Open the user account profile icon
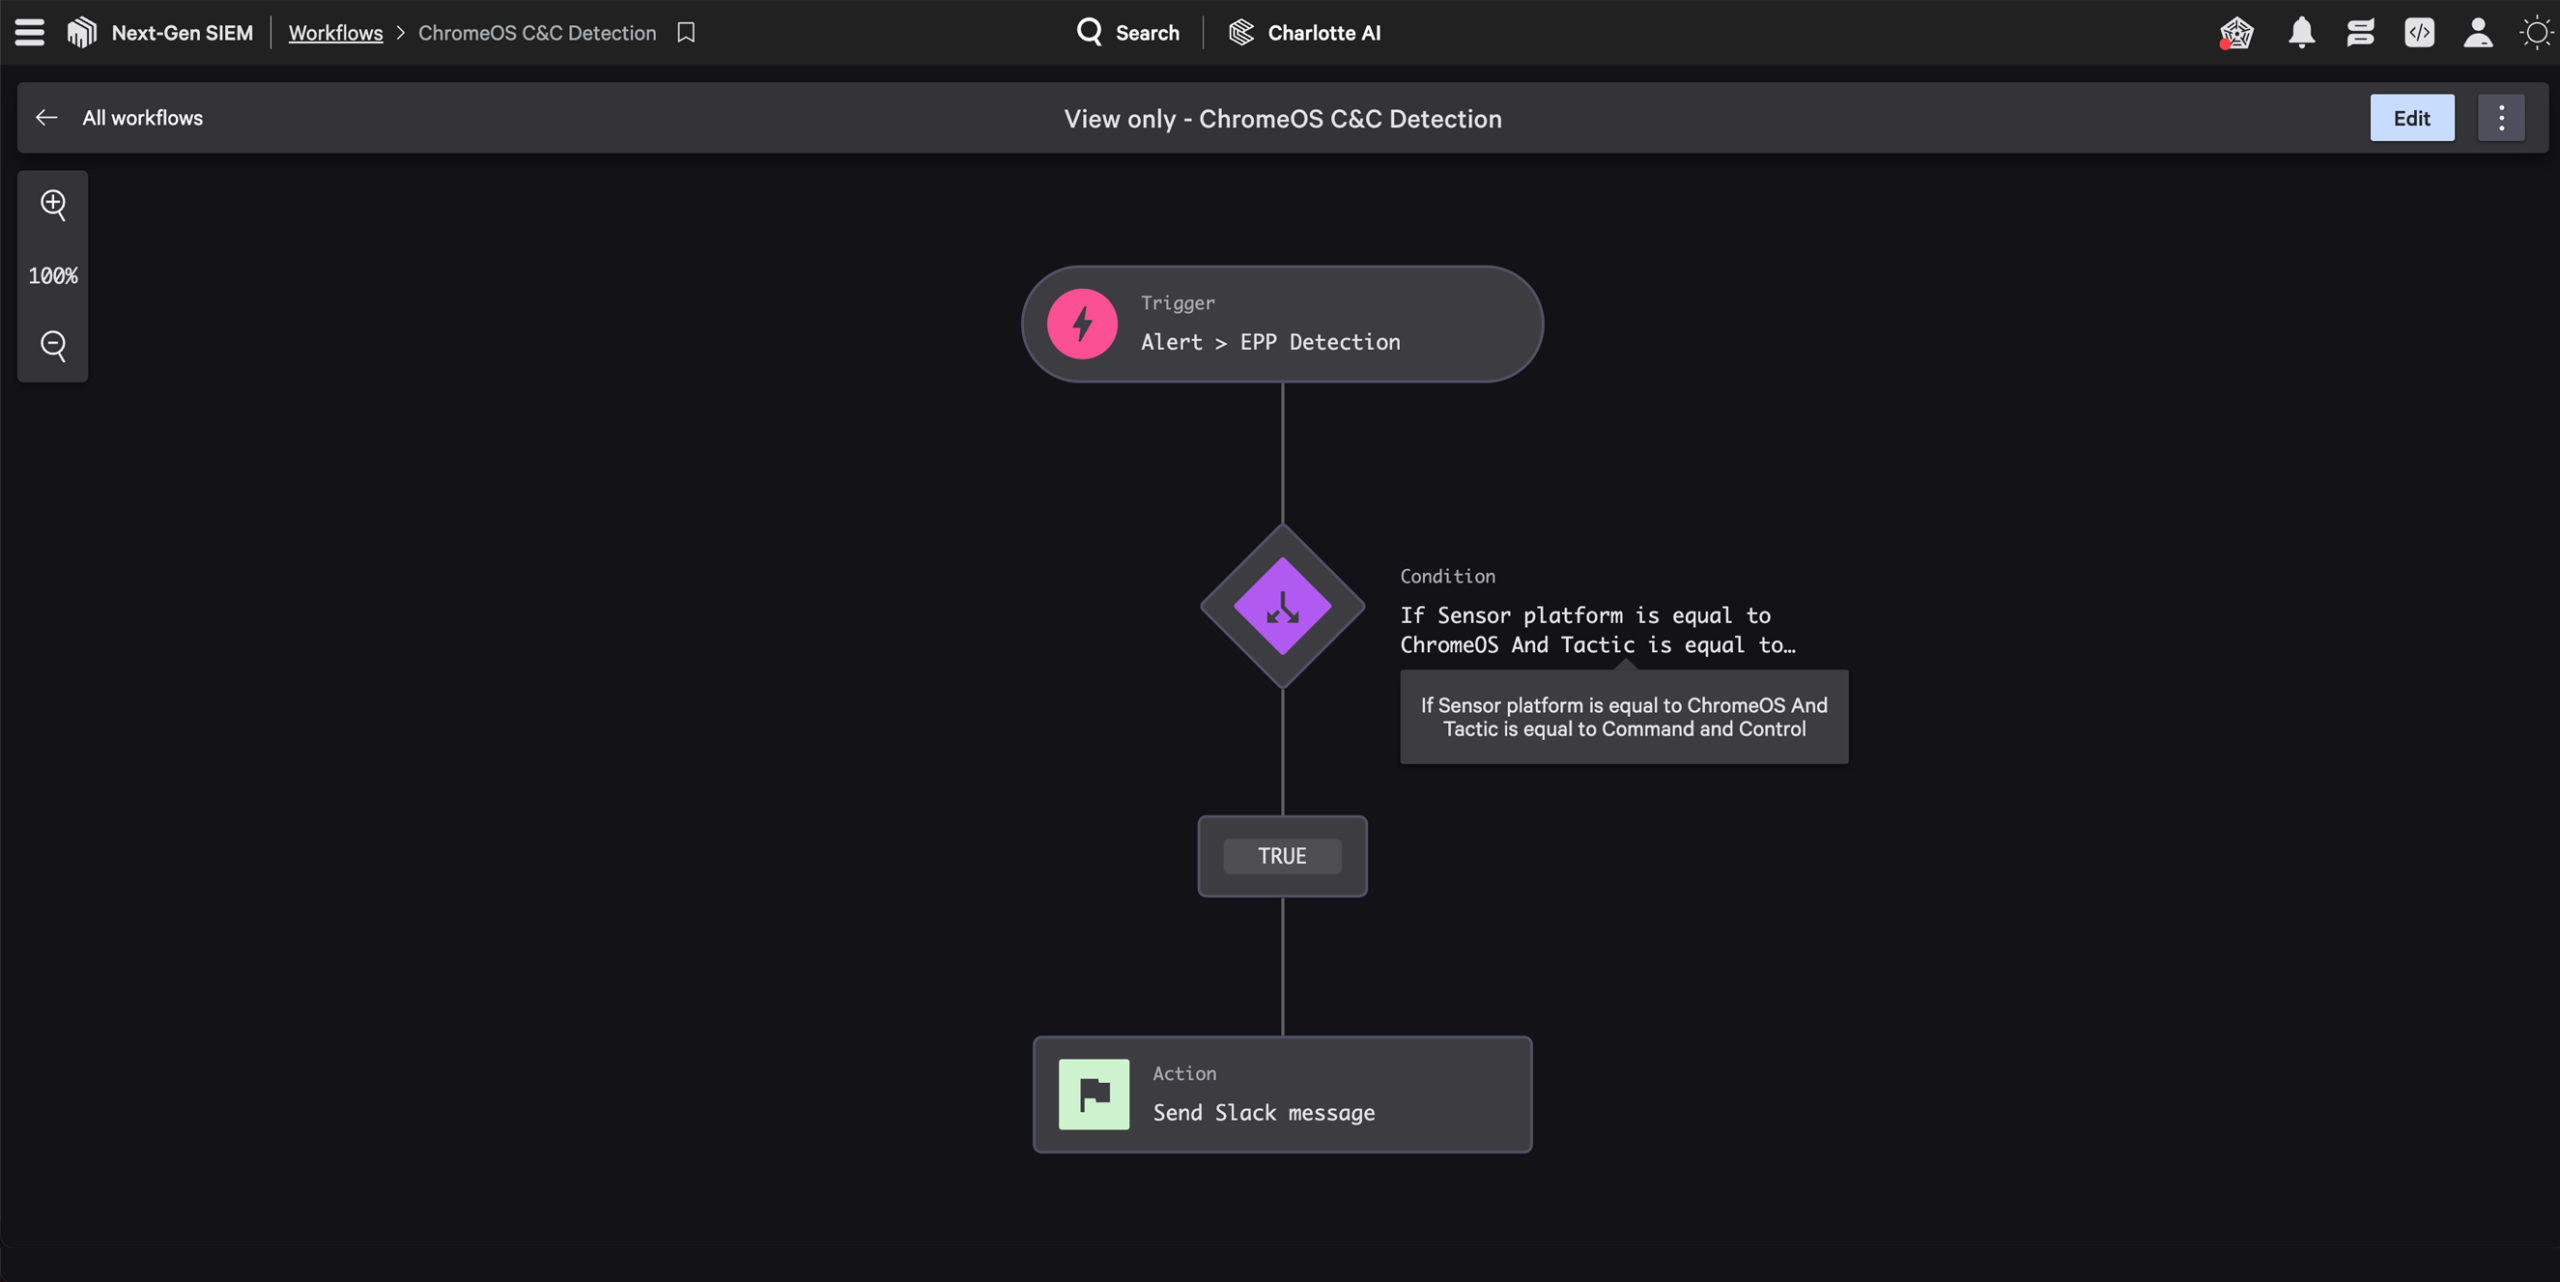Viewport: 2560px width, 1282px height. pyautogui.click(x=2477, y=33)
